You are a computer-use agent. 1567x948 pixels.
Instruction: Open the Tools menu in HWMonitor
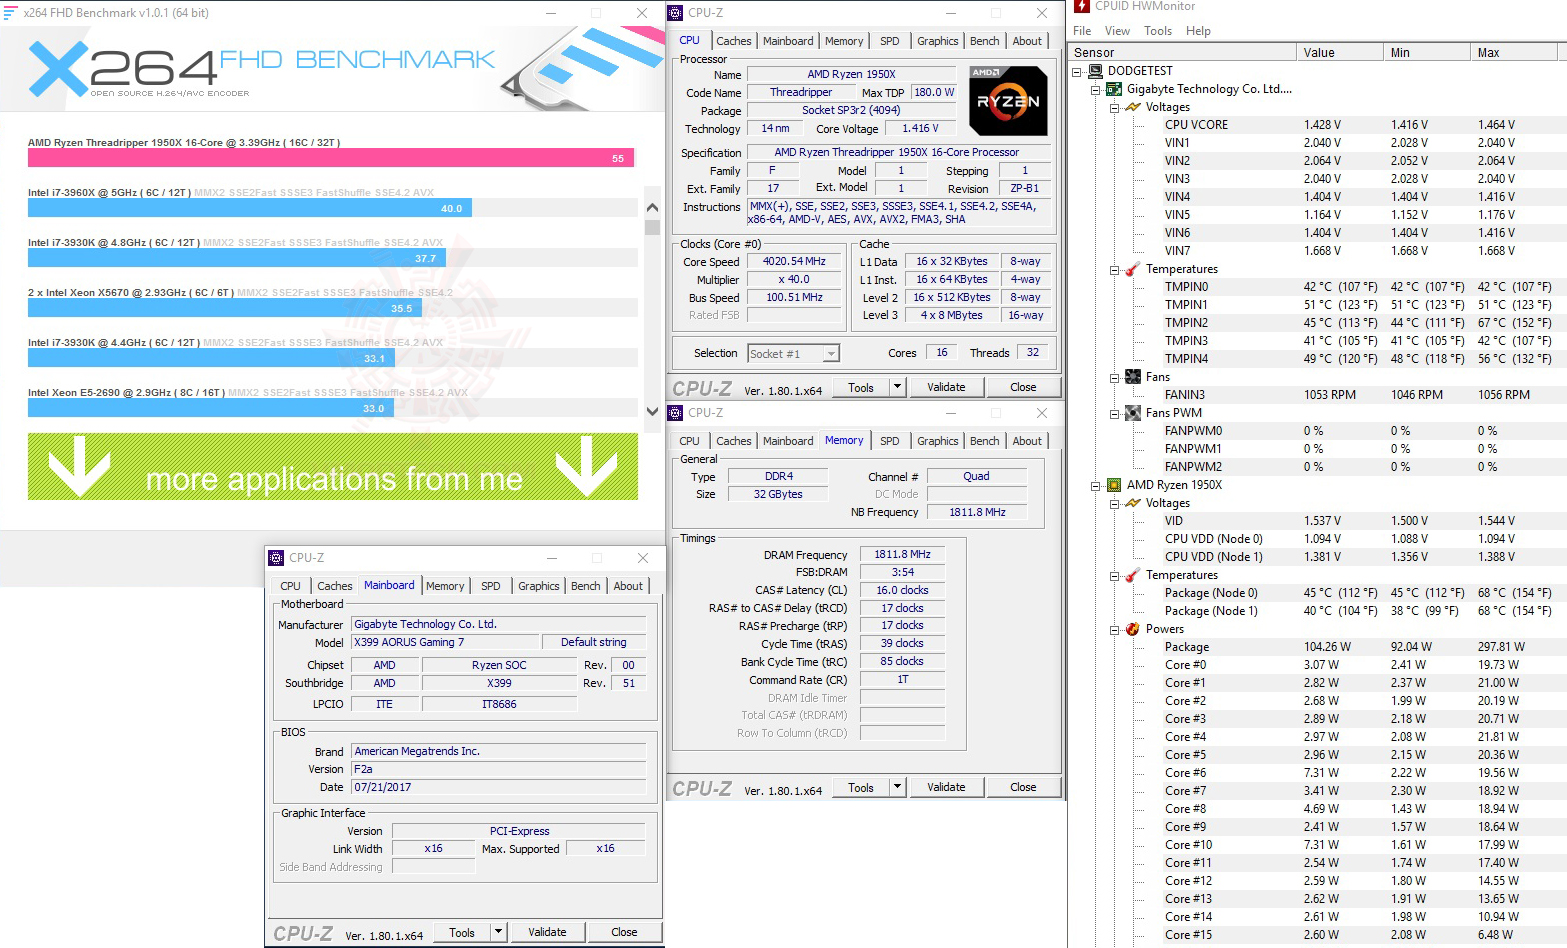point(1158,31)
